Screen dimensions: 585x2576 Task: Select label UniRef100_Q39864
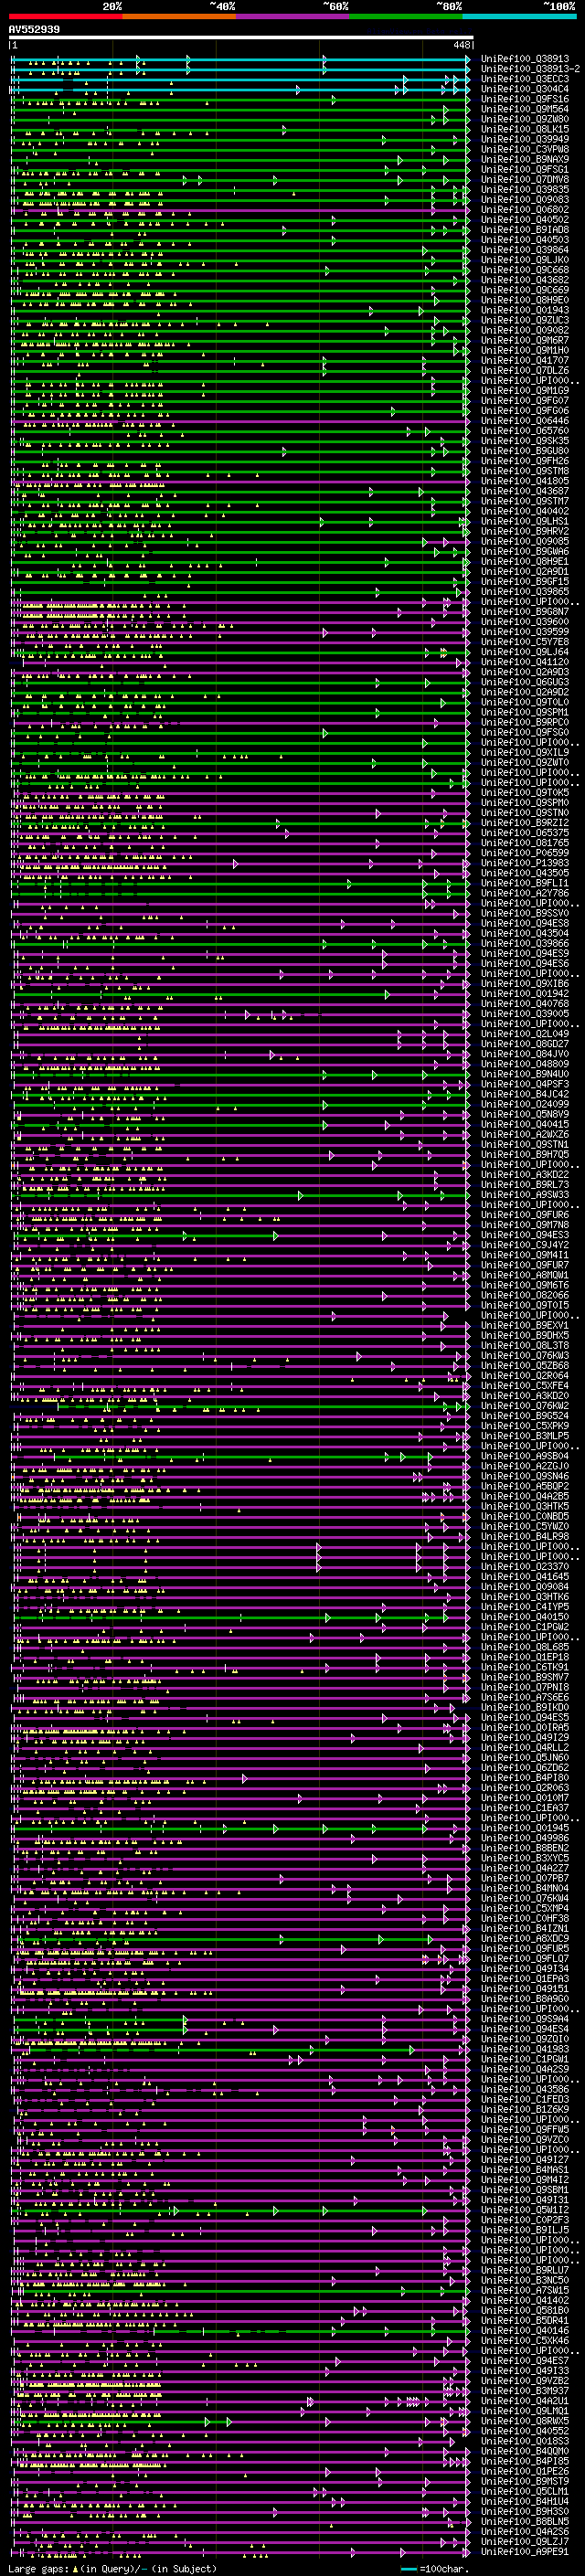(525, 250)
